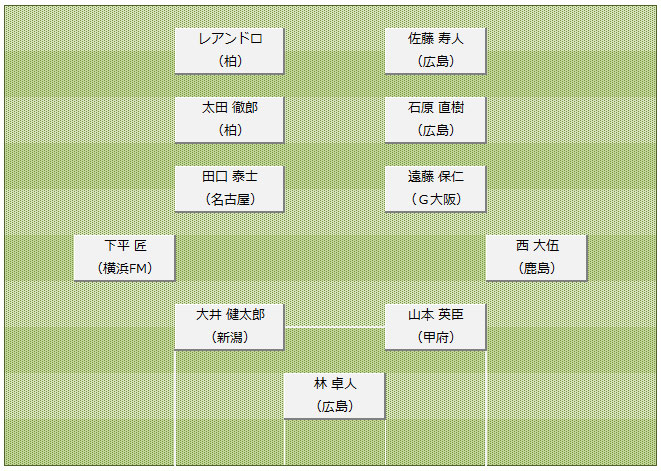Select the 佐藤 寿人 (広島) player card
Viewport: 661px width, 471px height.
(x=435, y=51)
